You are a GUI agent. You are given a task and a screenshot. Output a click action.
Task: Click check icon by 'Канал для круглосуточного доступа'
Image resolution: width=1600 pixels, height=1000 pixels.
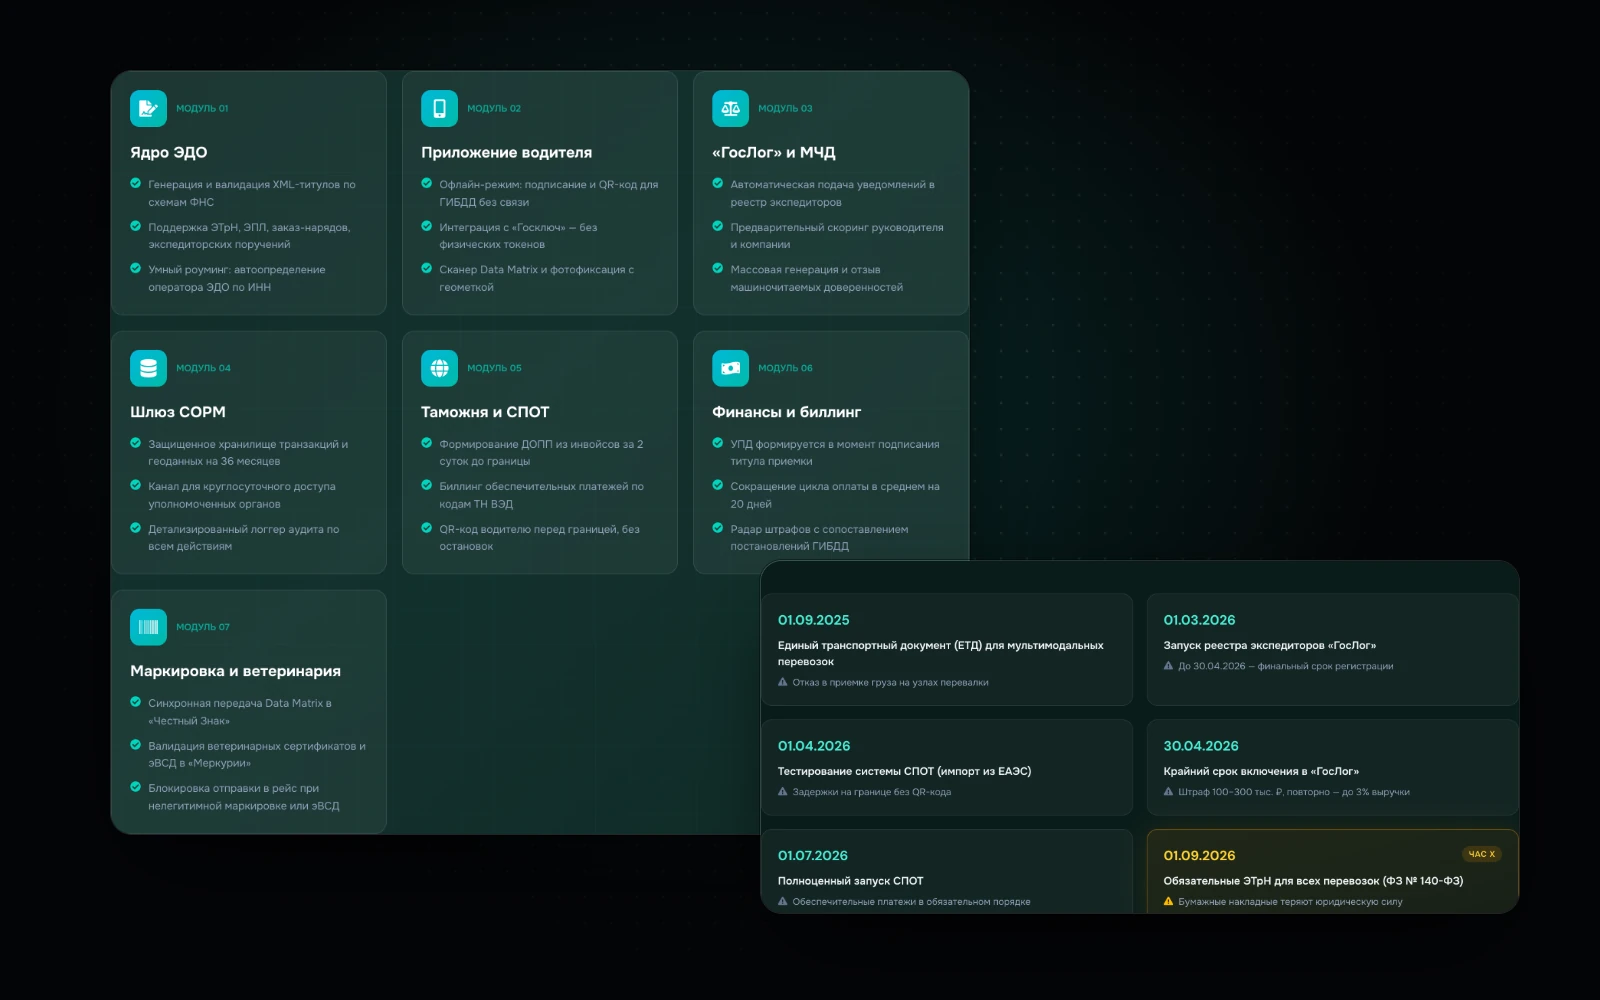tap(135, 485)
